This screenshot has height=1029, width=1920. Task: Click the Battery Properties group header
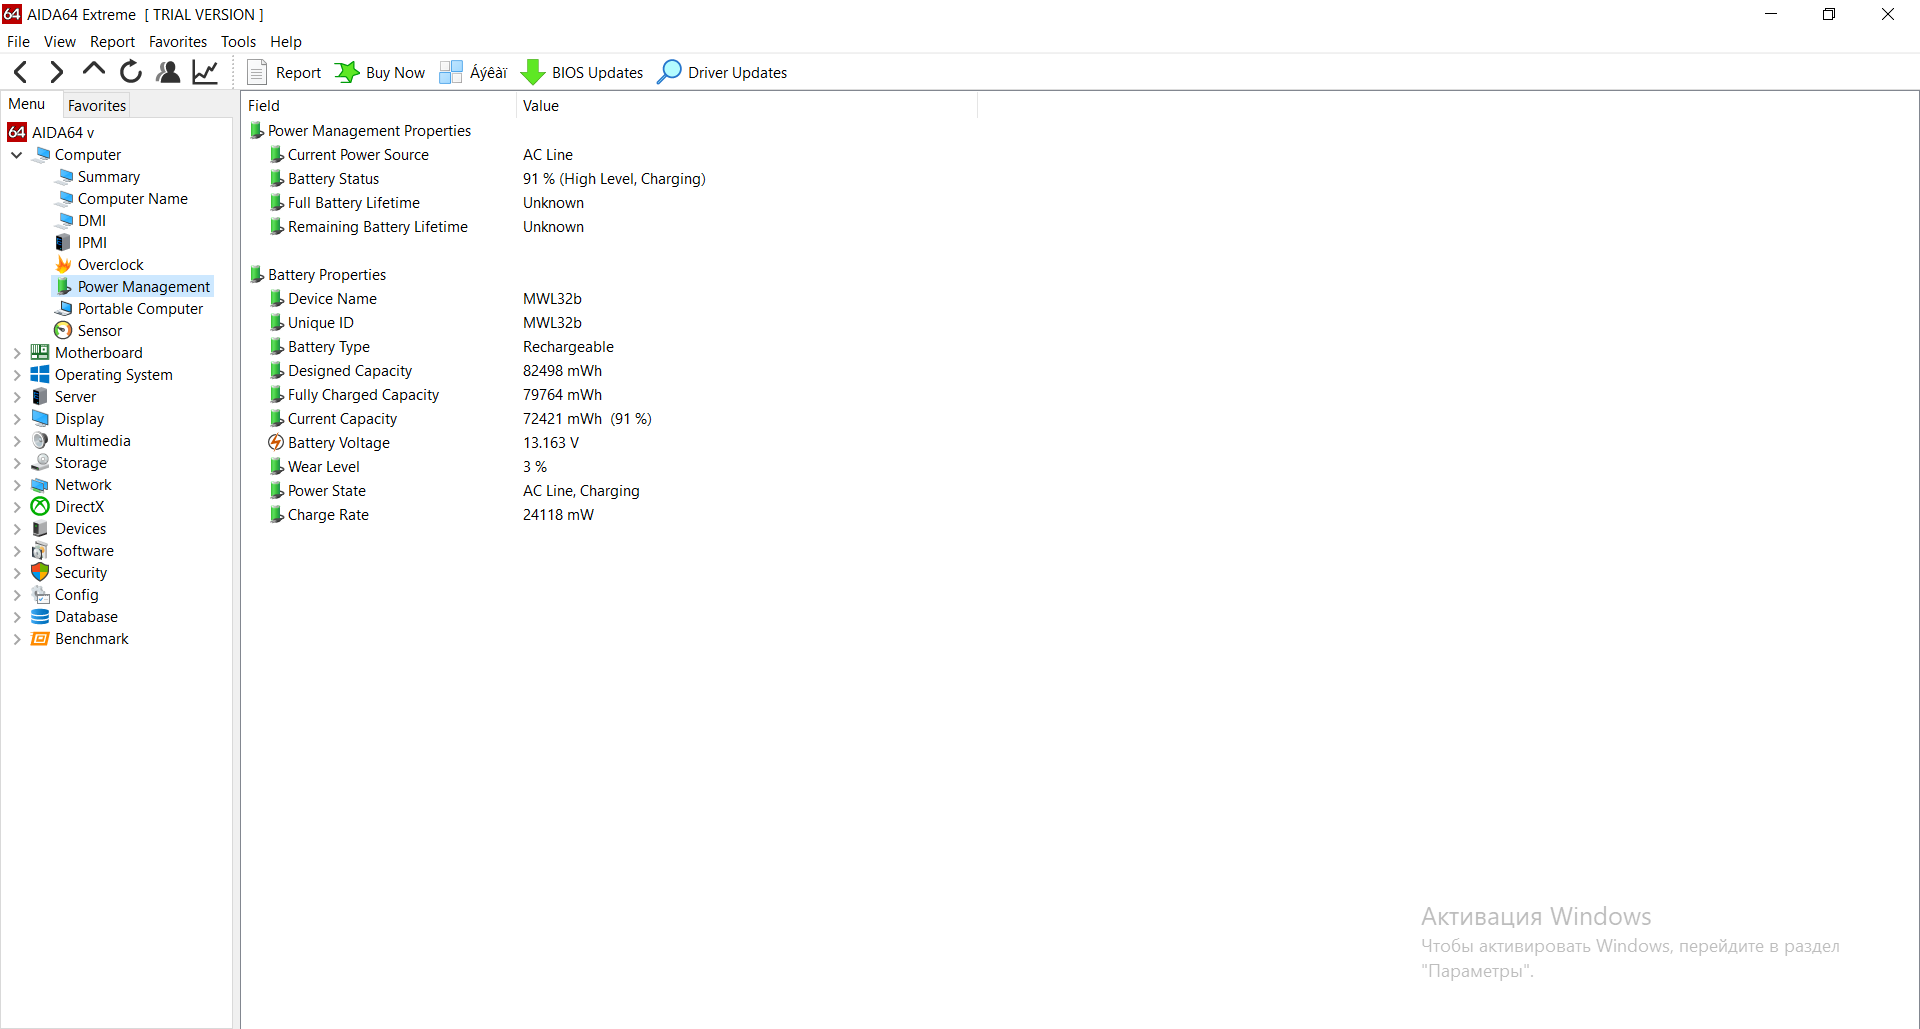click(318, 275)
